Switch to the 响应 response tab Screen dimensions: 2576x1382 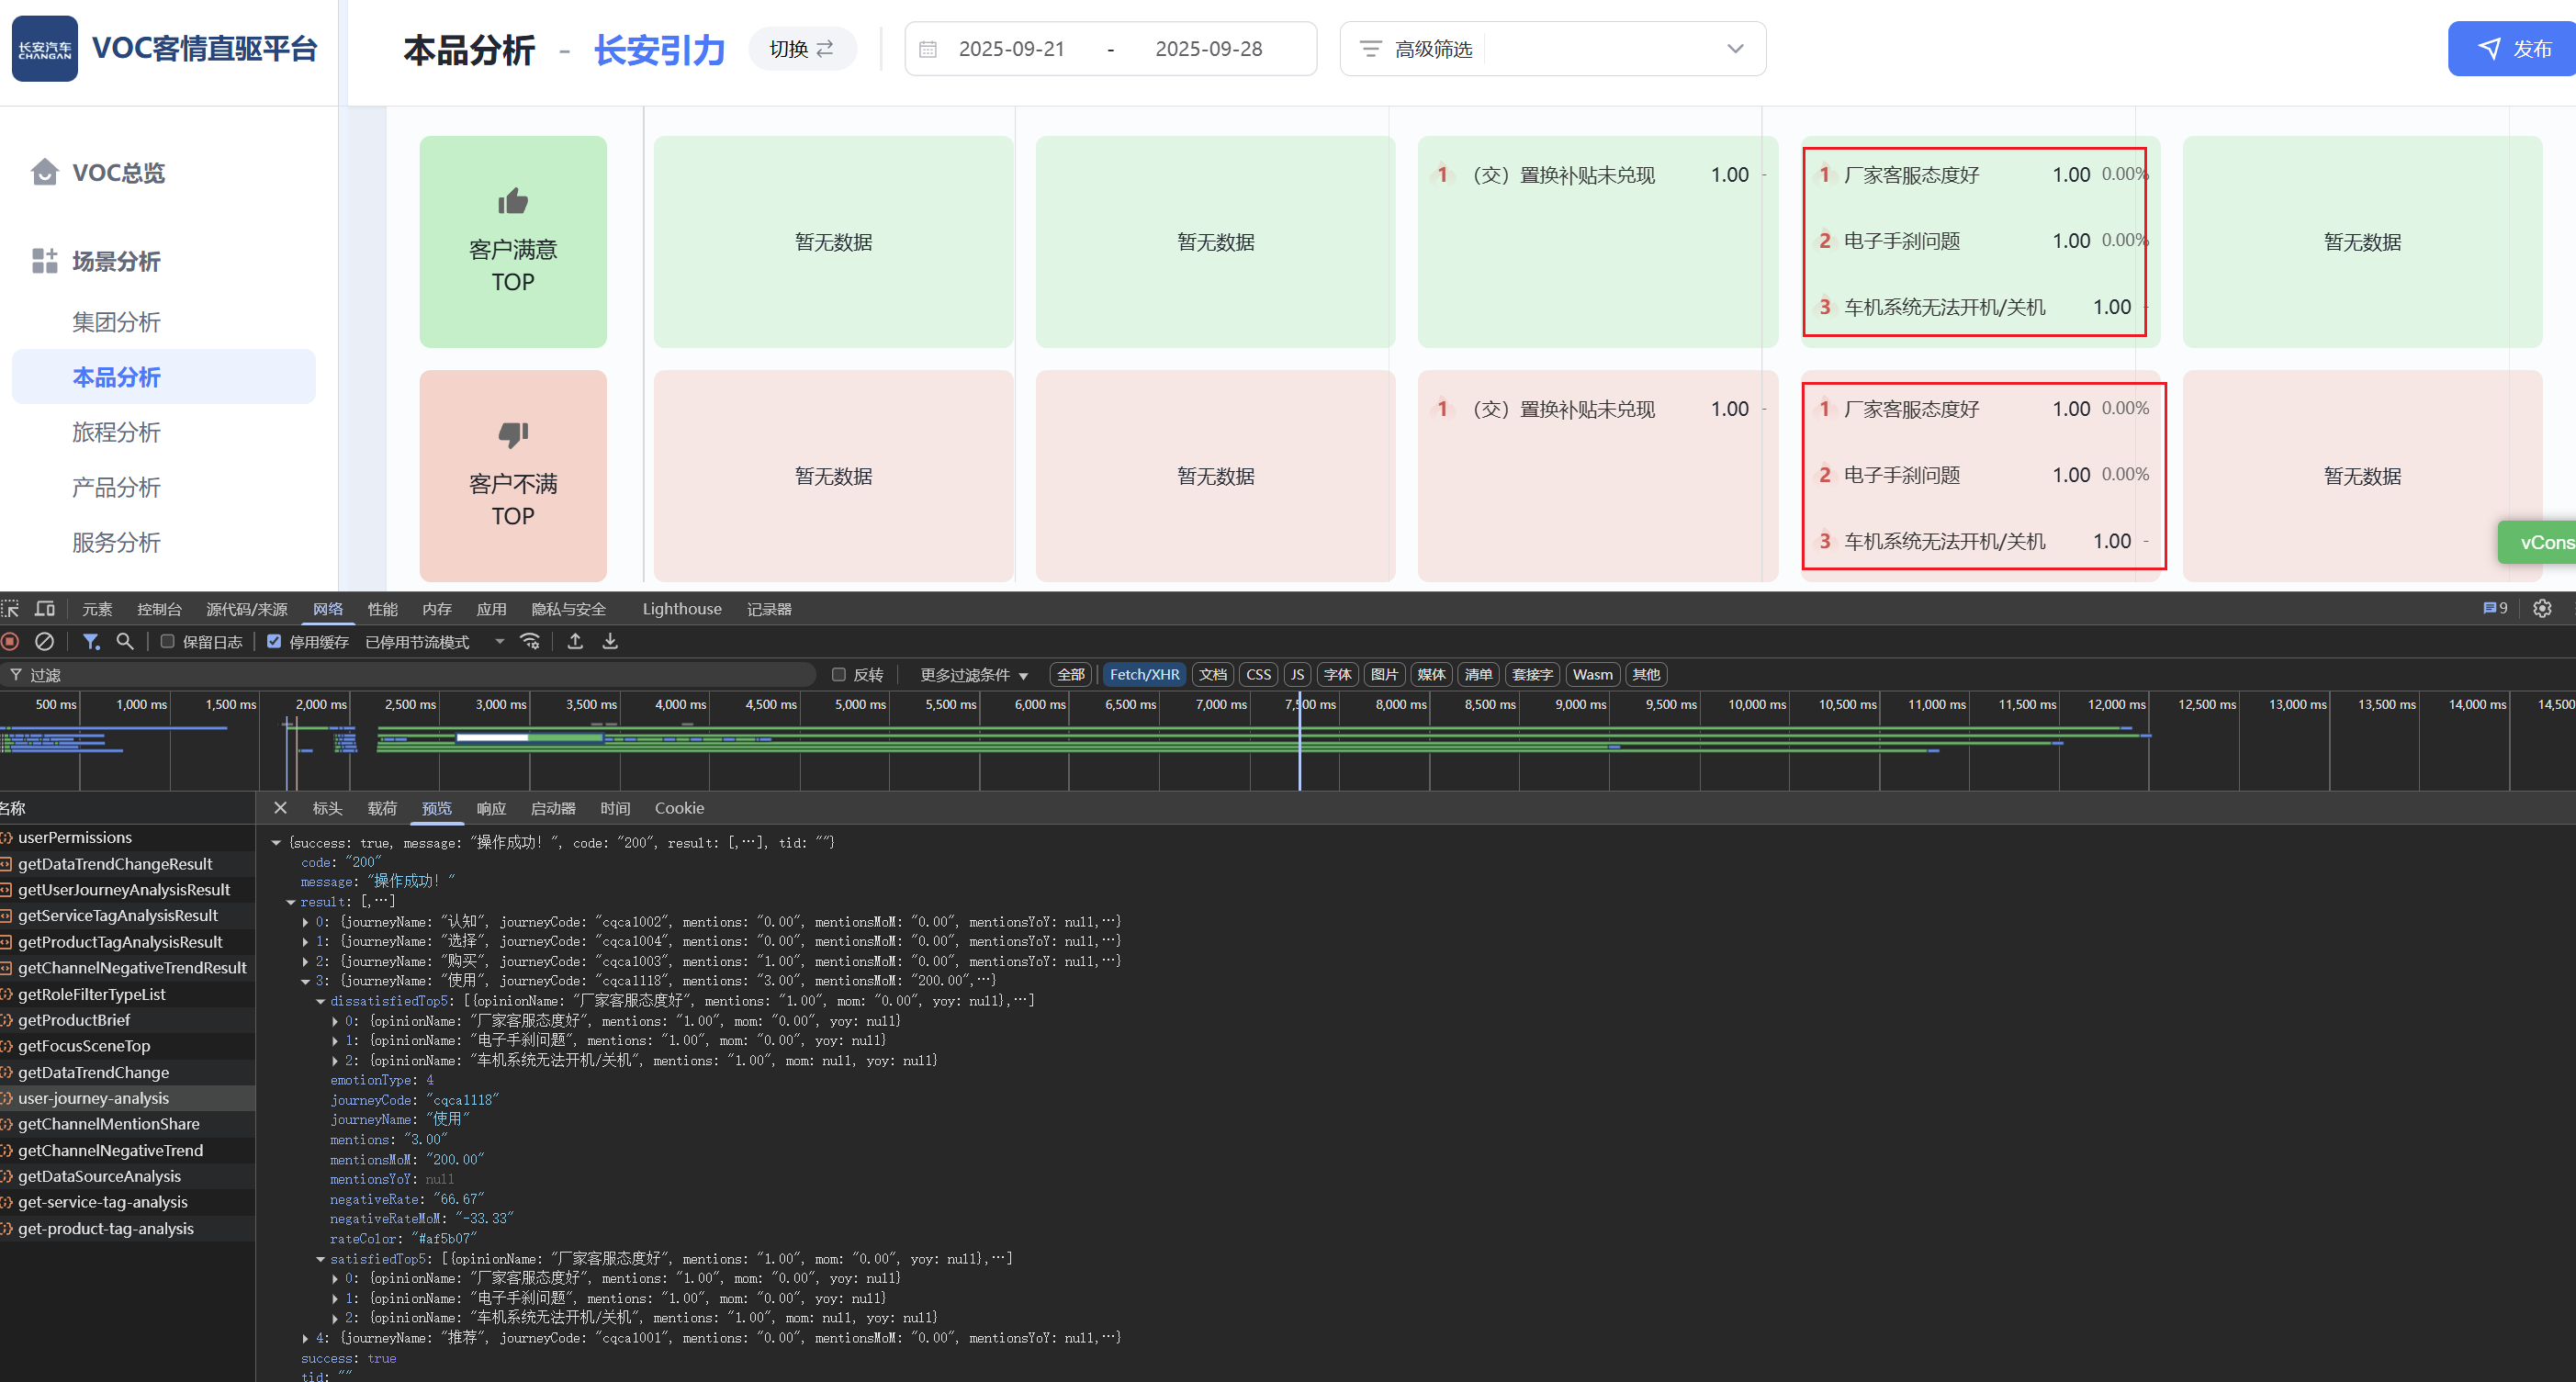491,809
